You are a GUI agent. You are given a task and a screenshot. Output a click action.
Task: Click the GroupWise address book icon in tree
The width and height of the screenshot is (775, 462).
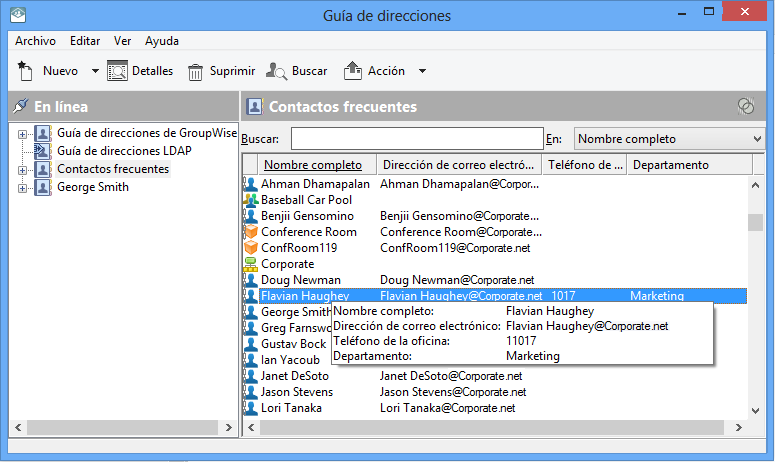click(x=43, y=133)
